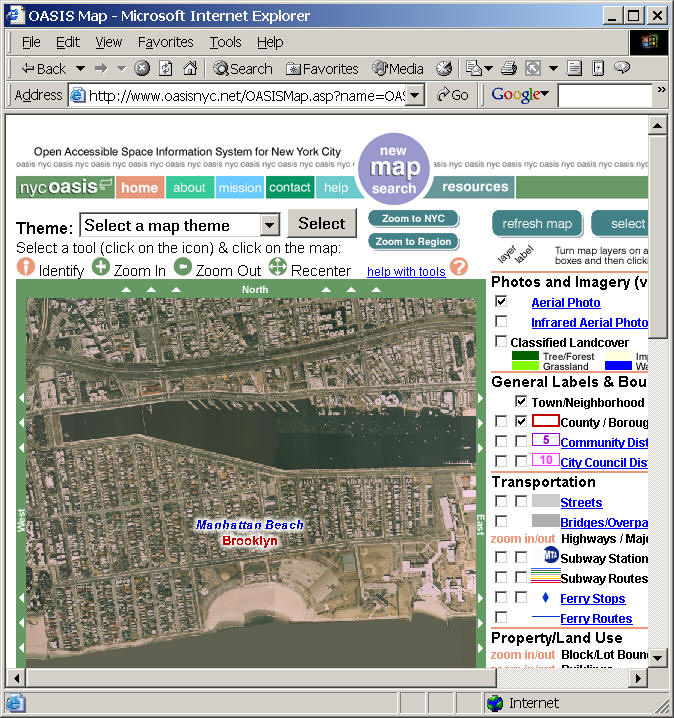Open the Media toolbar button

point(397,69)
